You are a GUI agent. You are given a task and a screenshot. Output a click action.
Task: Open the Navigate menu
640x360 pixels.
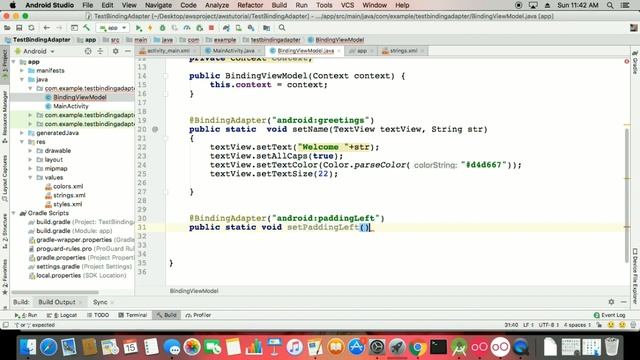(x=158, y=5)
